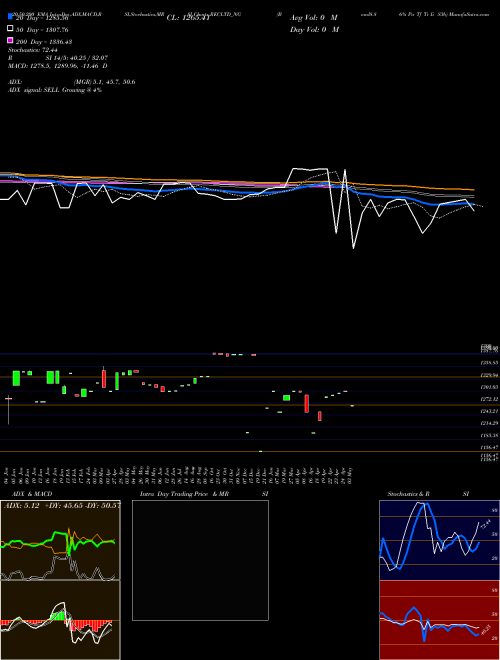Click the 'Intra Day Trading Price' panel heading

[174, 494]
